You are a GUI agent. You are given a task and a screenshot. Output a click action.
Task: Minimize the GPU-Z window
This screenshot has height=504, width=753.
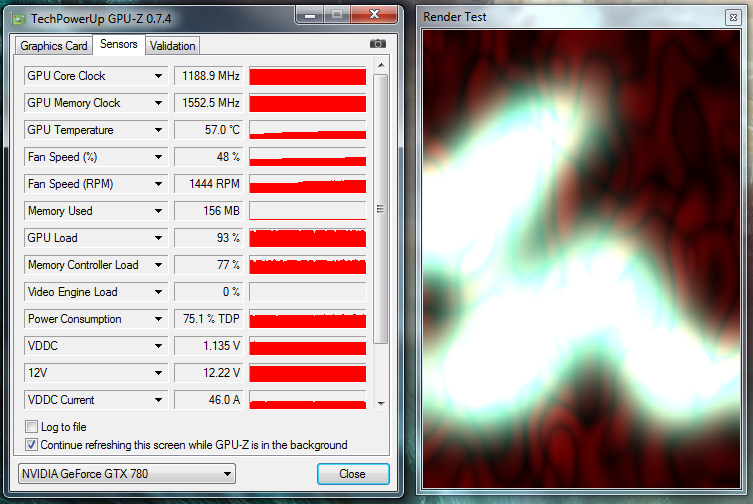pyautogui.click(x=310, y=15)
